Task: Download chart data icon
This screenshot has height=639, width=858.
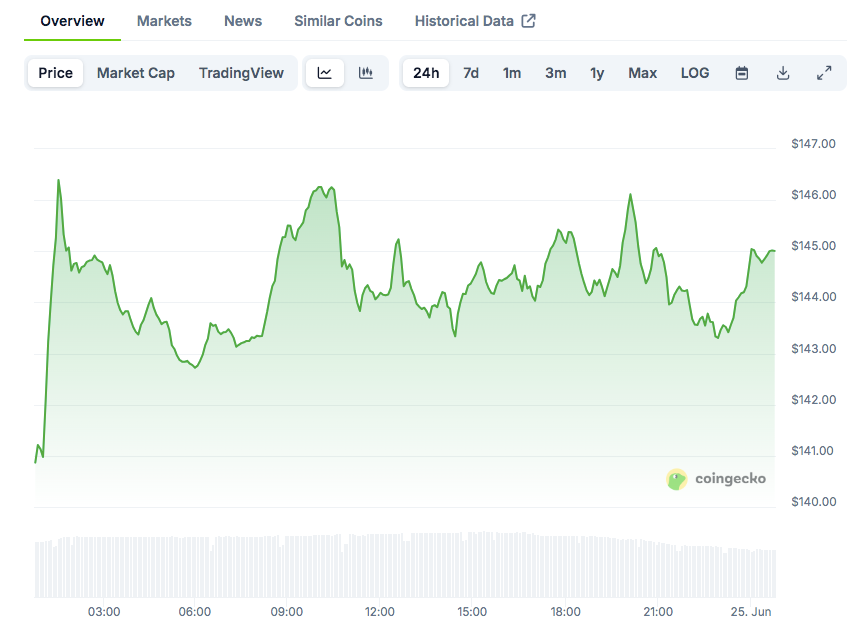Action: [x=783, y=73]
